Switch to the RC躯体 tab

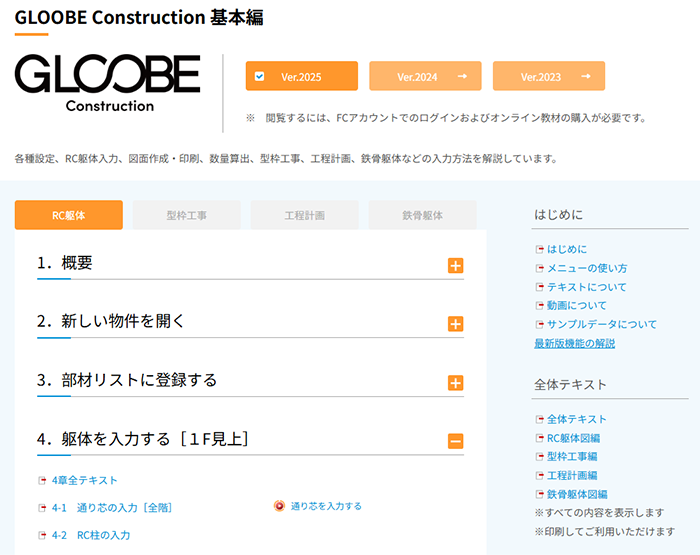coord(69,215)
